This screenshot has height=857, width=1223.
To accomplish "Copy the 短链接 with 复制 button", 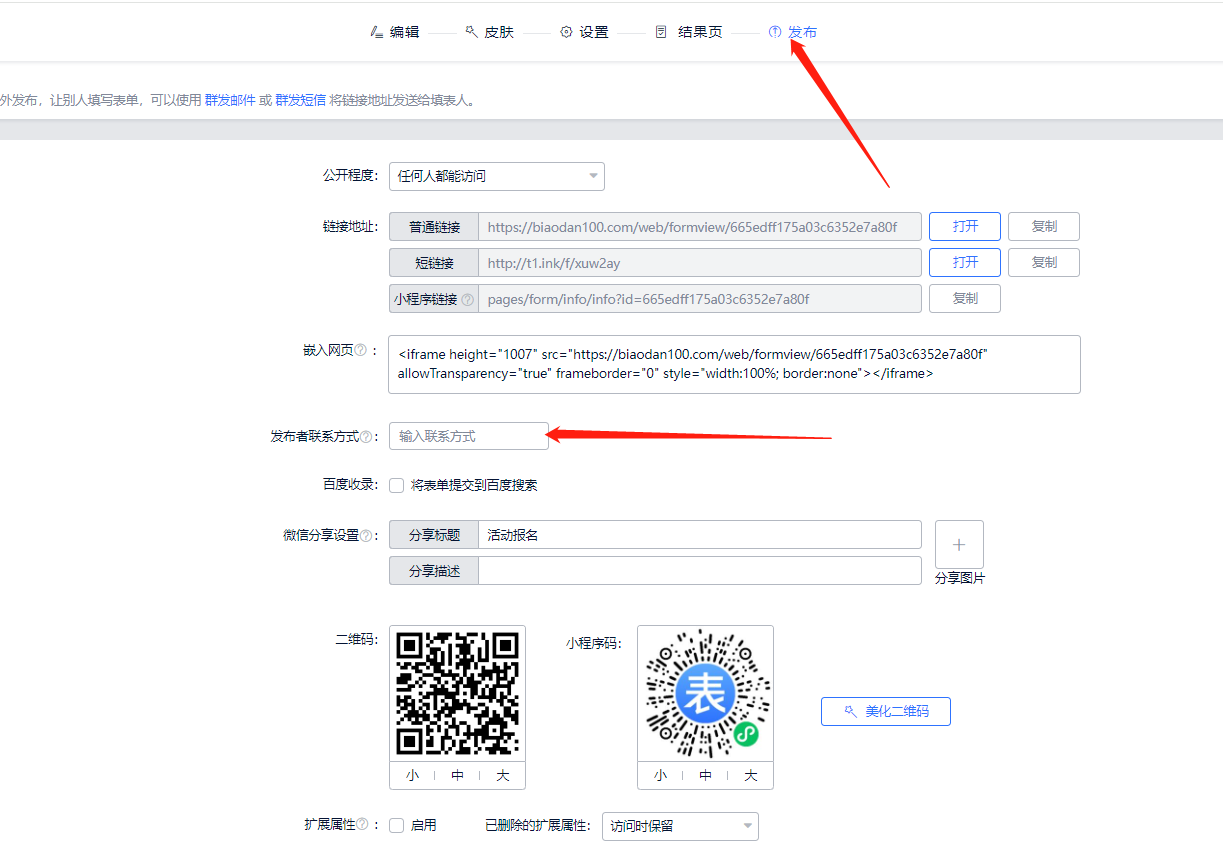I will coord(1043,262).
